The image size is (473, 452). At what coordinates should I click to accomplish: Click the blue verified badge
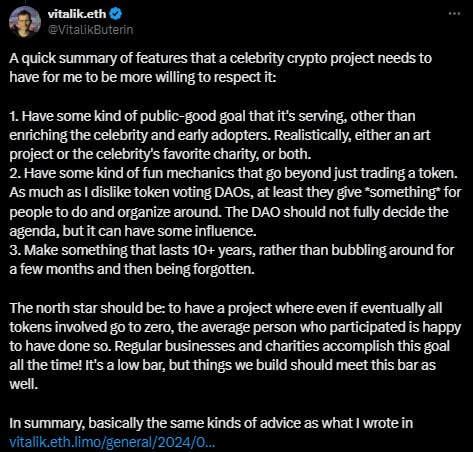[116, 14]
